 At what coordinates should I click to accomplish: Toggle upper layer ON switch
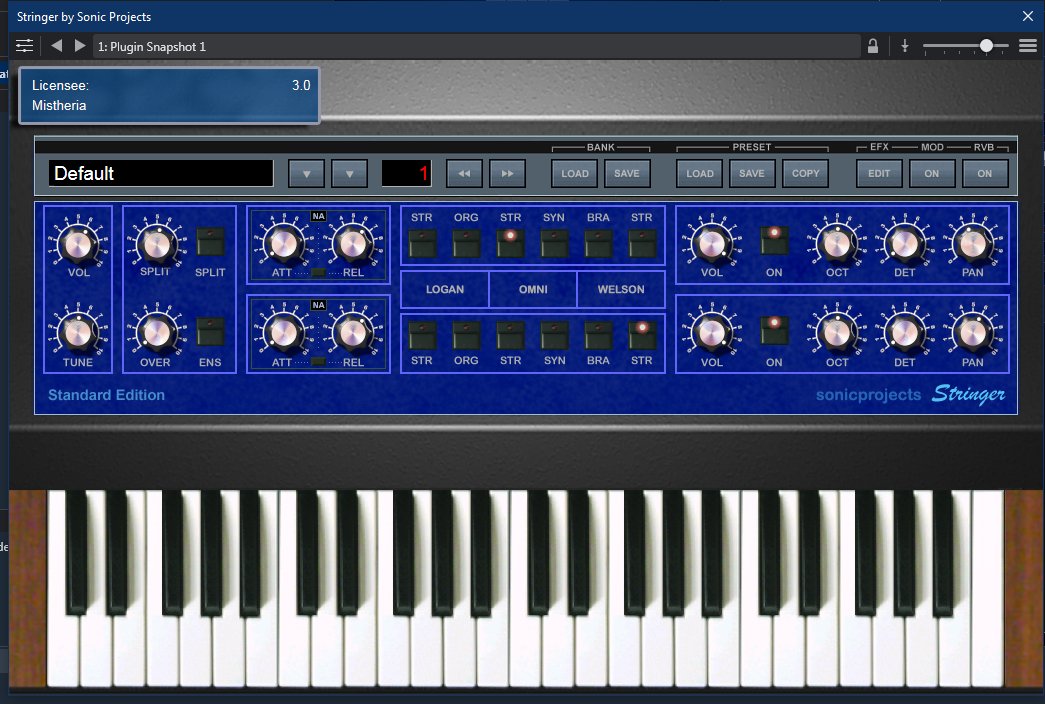tap(774, 241)
